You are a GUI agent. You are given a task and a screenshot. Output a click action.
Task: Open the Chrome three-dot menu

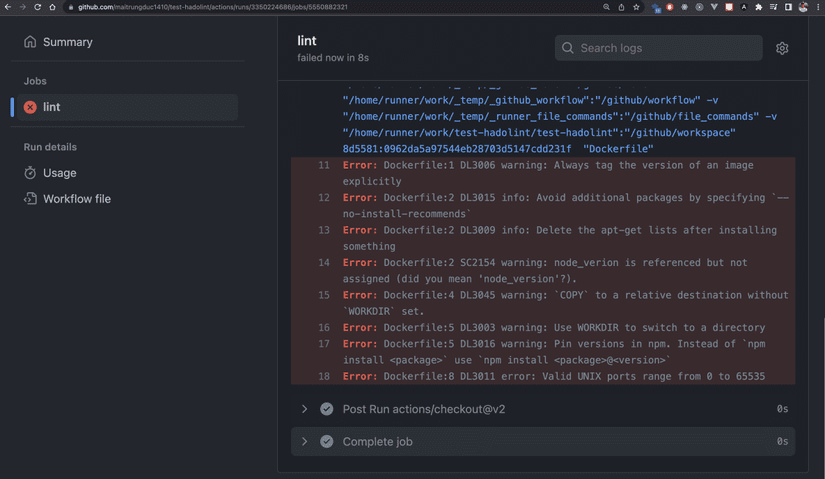(x=818, y=7)
